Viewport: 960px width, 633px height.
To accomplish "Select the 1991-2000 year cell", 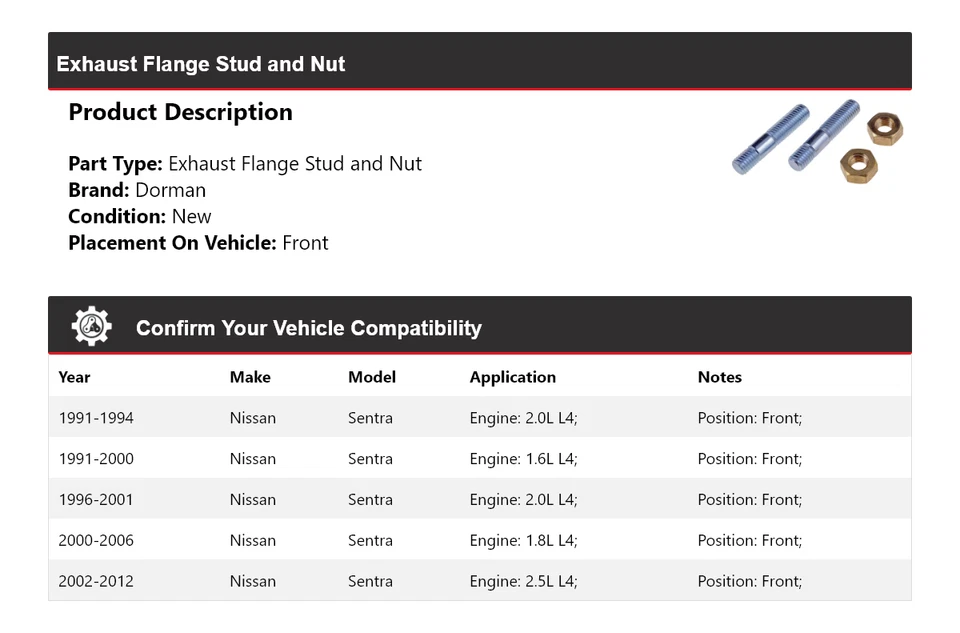I will click(96, 459).
